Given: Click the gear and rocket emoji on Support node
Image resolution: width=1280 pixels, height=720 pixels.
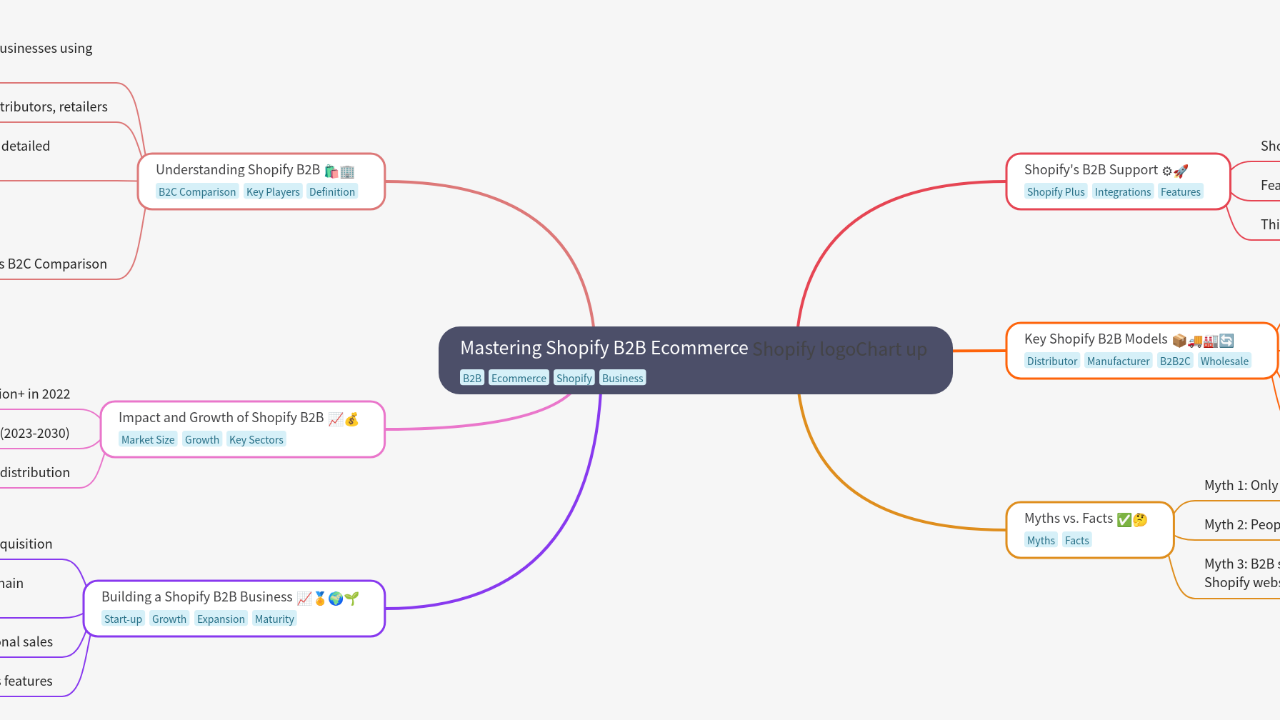Looking at the screenshot, I should [1175, 171].
